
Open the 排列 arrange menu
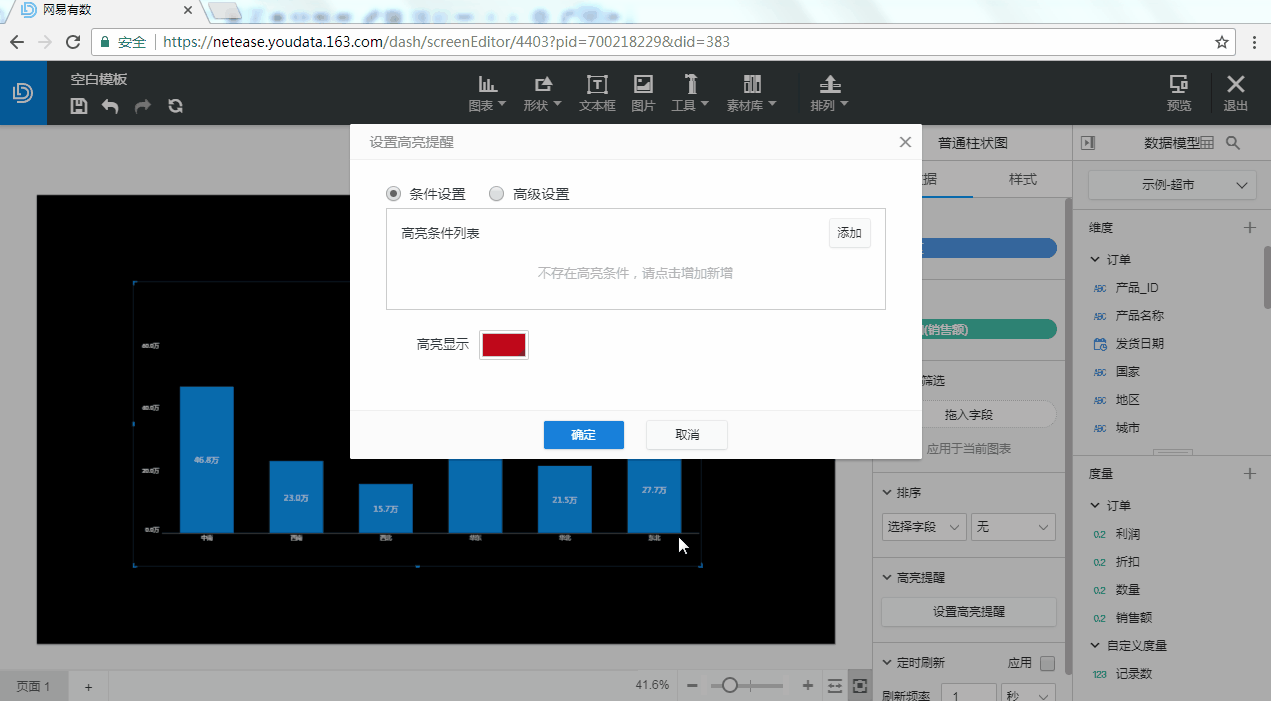coord(829,93)
